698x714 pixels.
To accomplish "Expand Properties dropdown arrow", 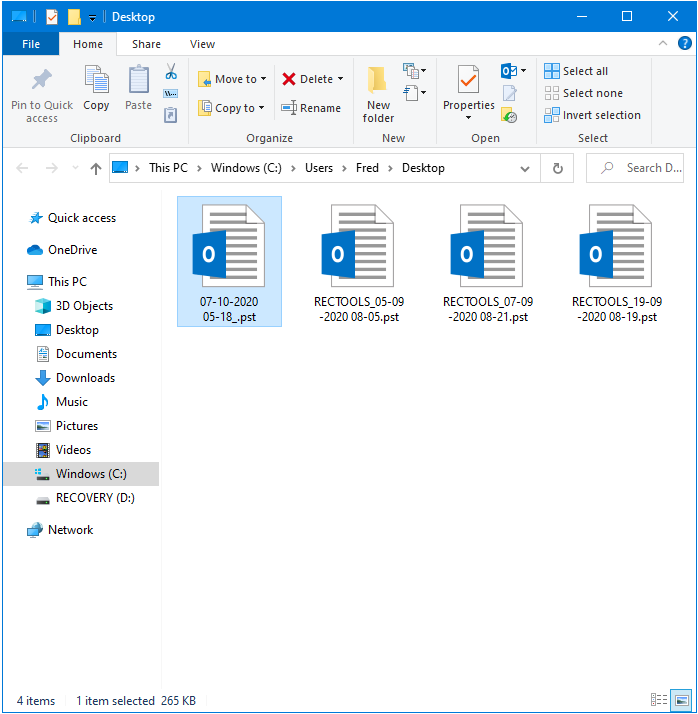I will pyautogui.click(x=469, y=118).
